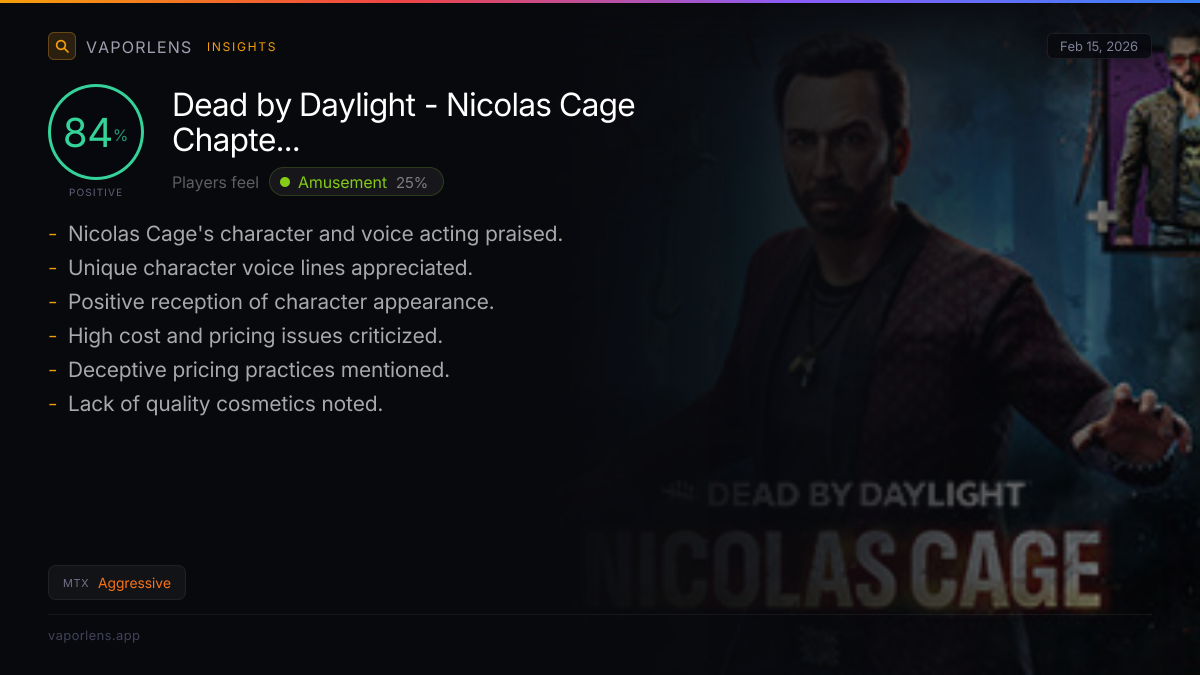
Task: Click the Amusement 25% emotion pill
Action: (x=356, y=182)
